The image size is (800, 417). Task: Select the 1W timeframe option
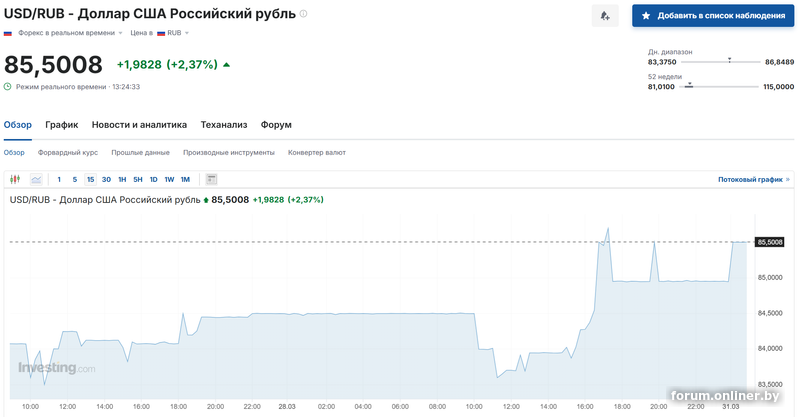tap(169, 179)
